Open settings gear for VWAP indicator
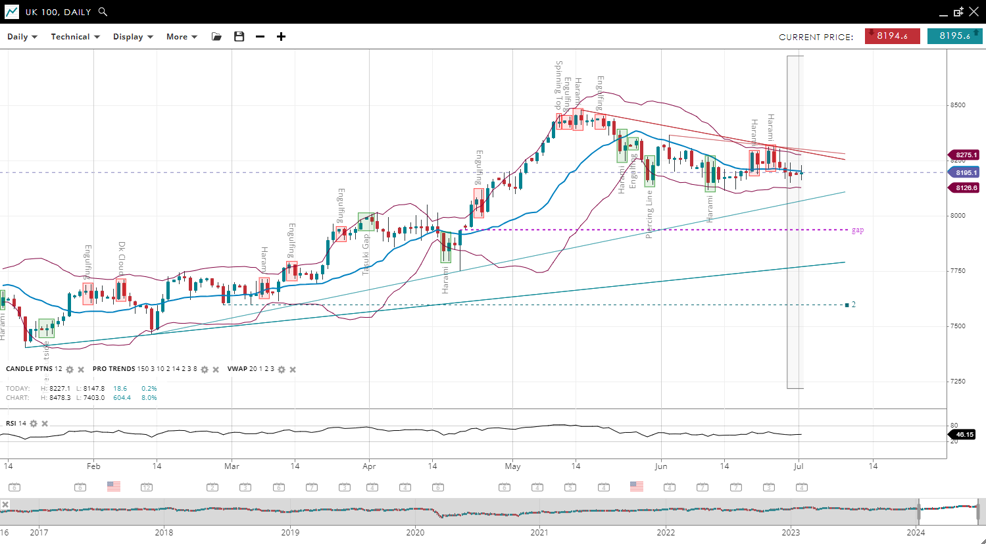Viewport: 986px width, 544px height. 281,369
